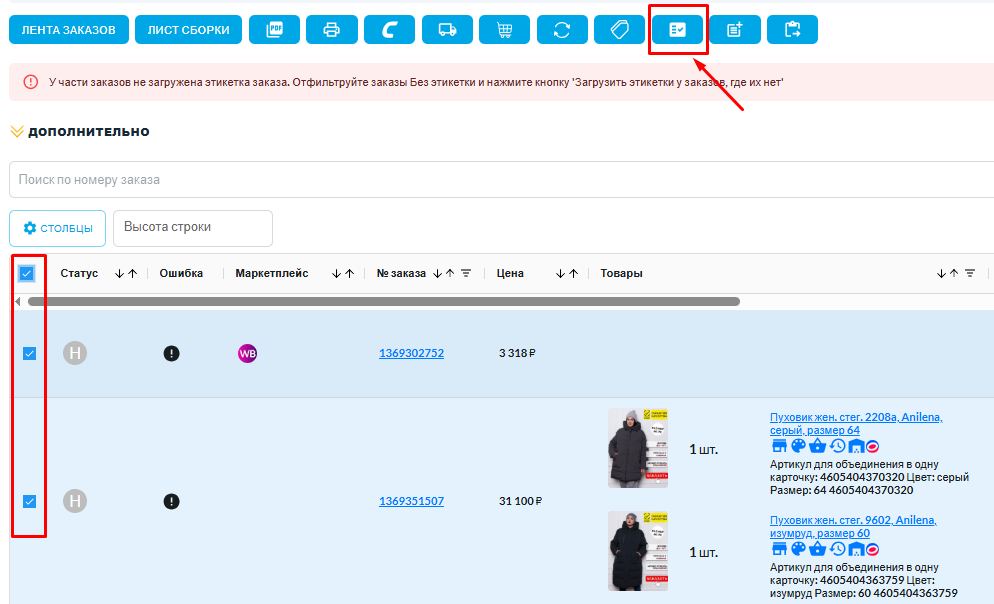Expand the ДОПОЛНИТЕЛЬНО section
This screenshot has width=994, height=604.
point(80,131)
